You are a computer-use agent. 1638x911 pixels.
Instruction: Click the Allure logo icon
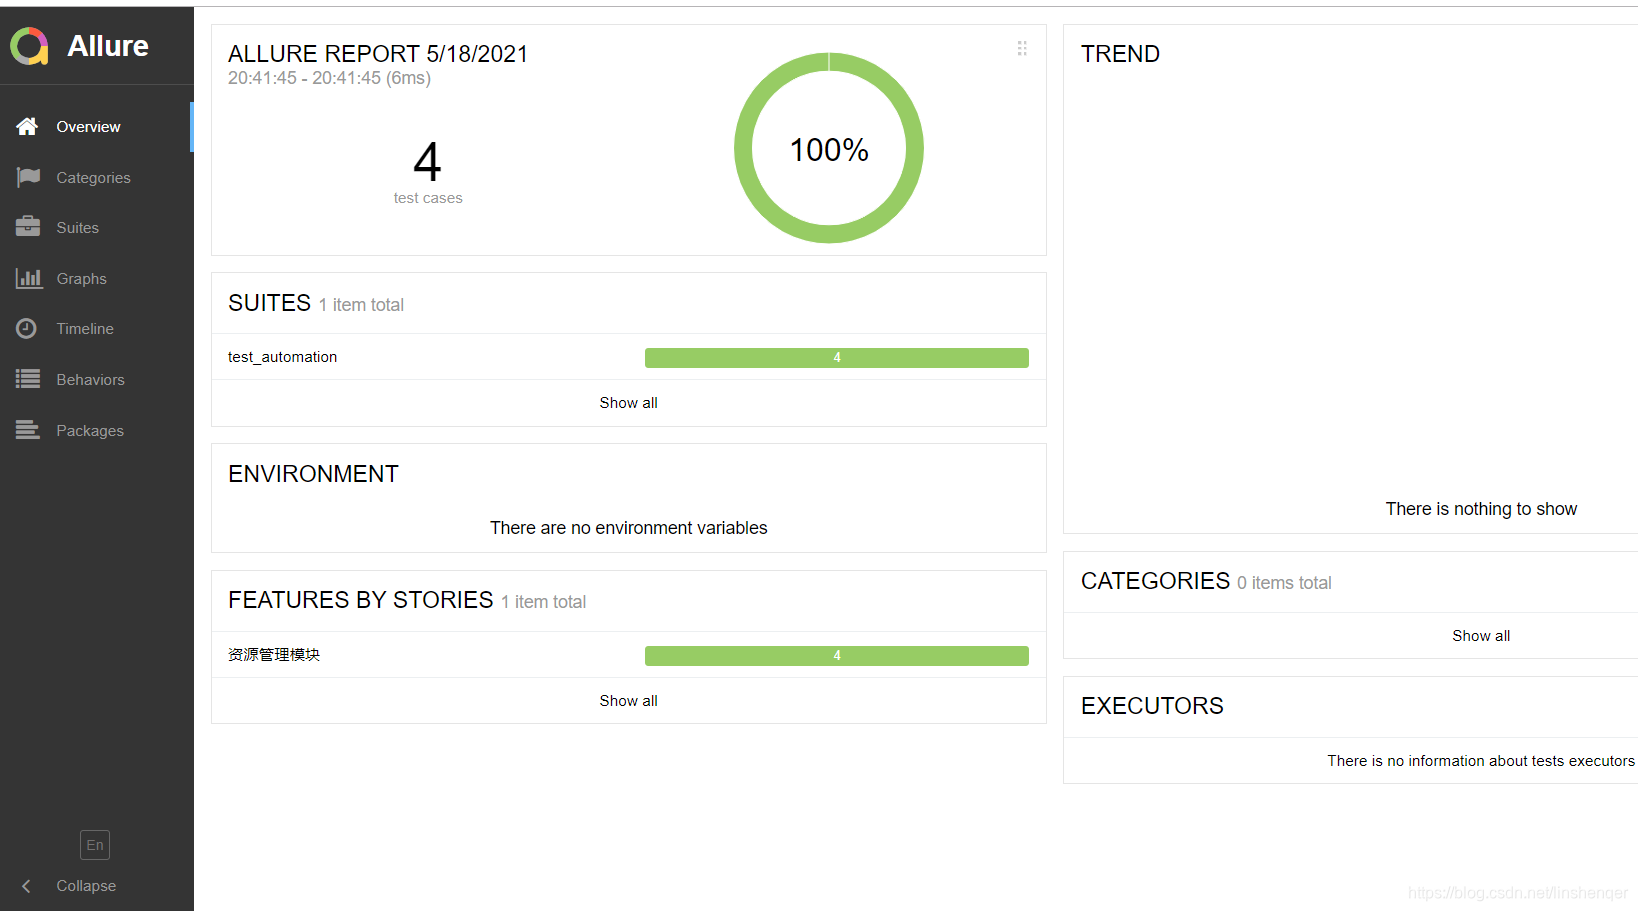[x=29, y=46]
